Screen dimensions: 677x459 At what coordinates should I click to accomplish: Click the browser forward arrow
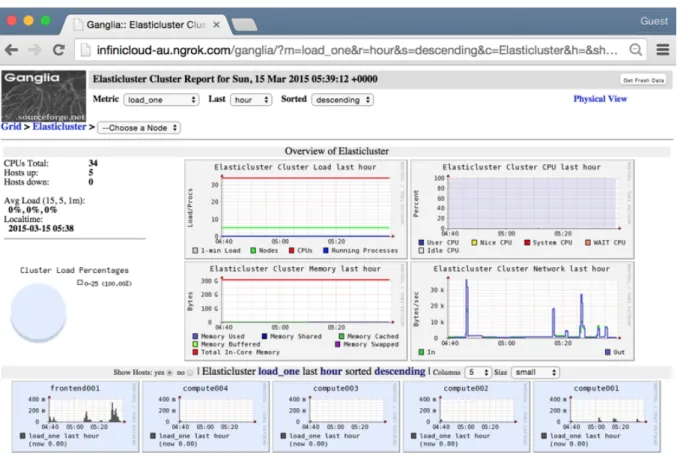tap(35, 50)
